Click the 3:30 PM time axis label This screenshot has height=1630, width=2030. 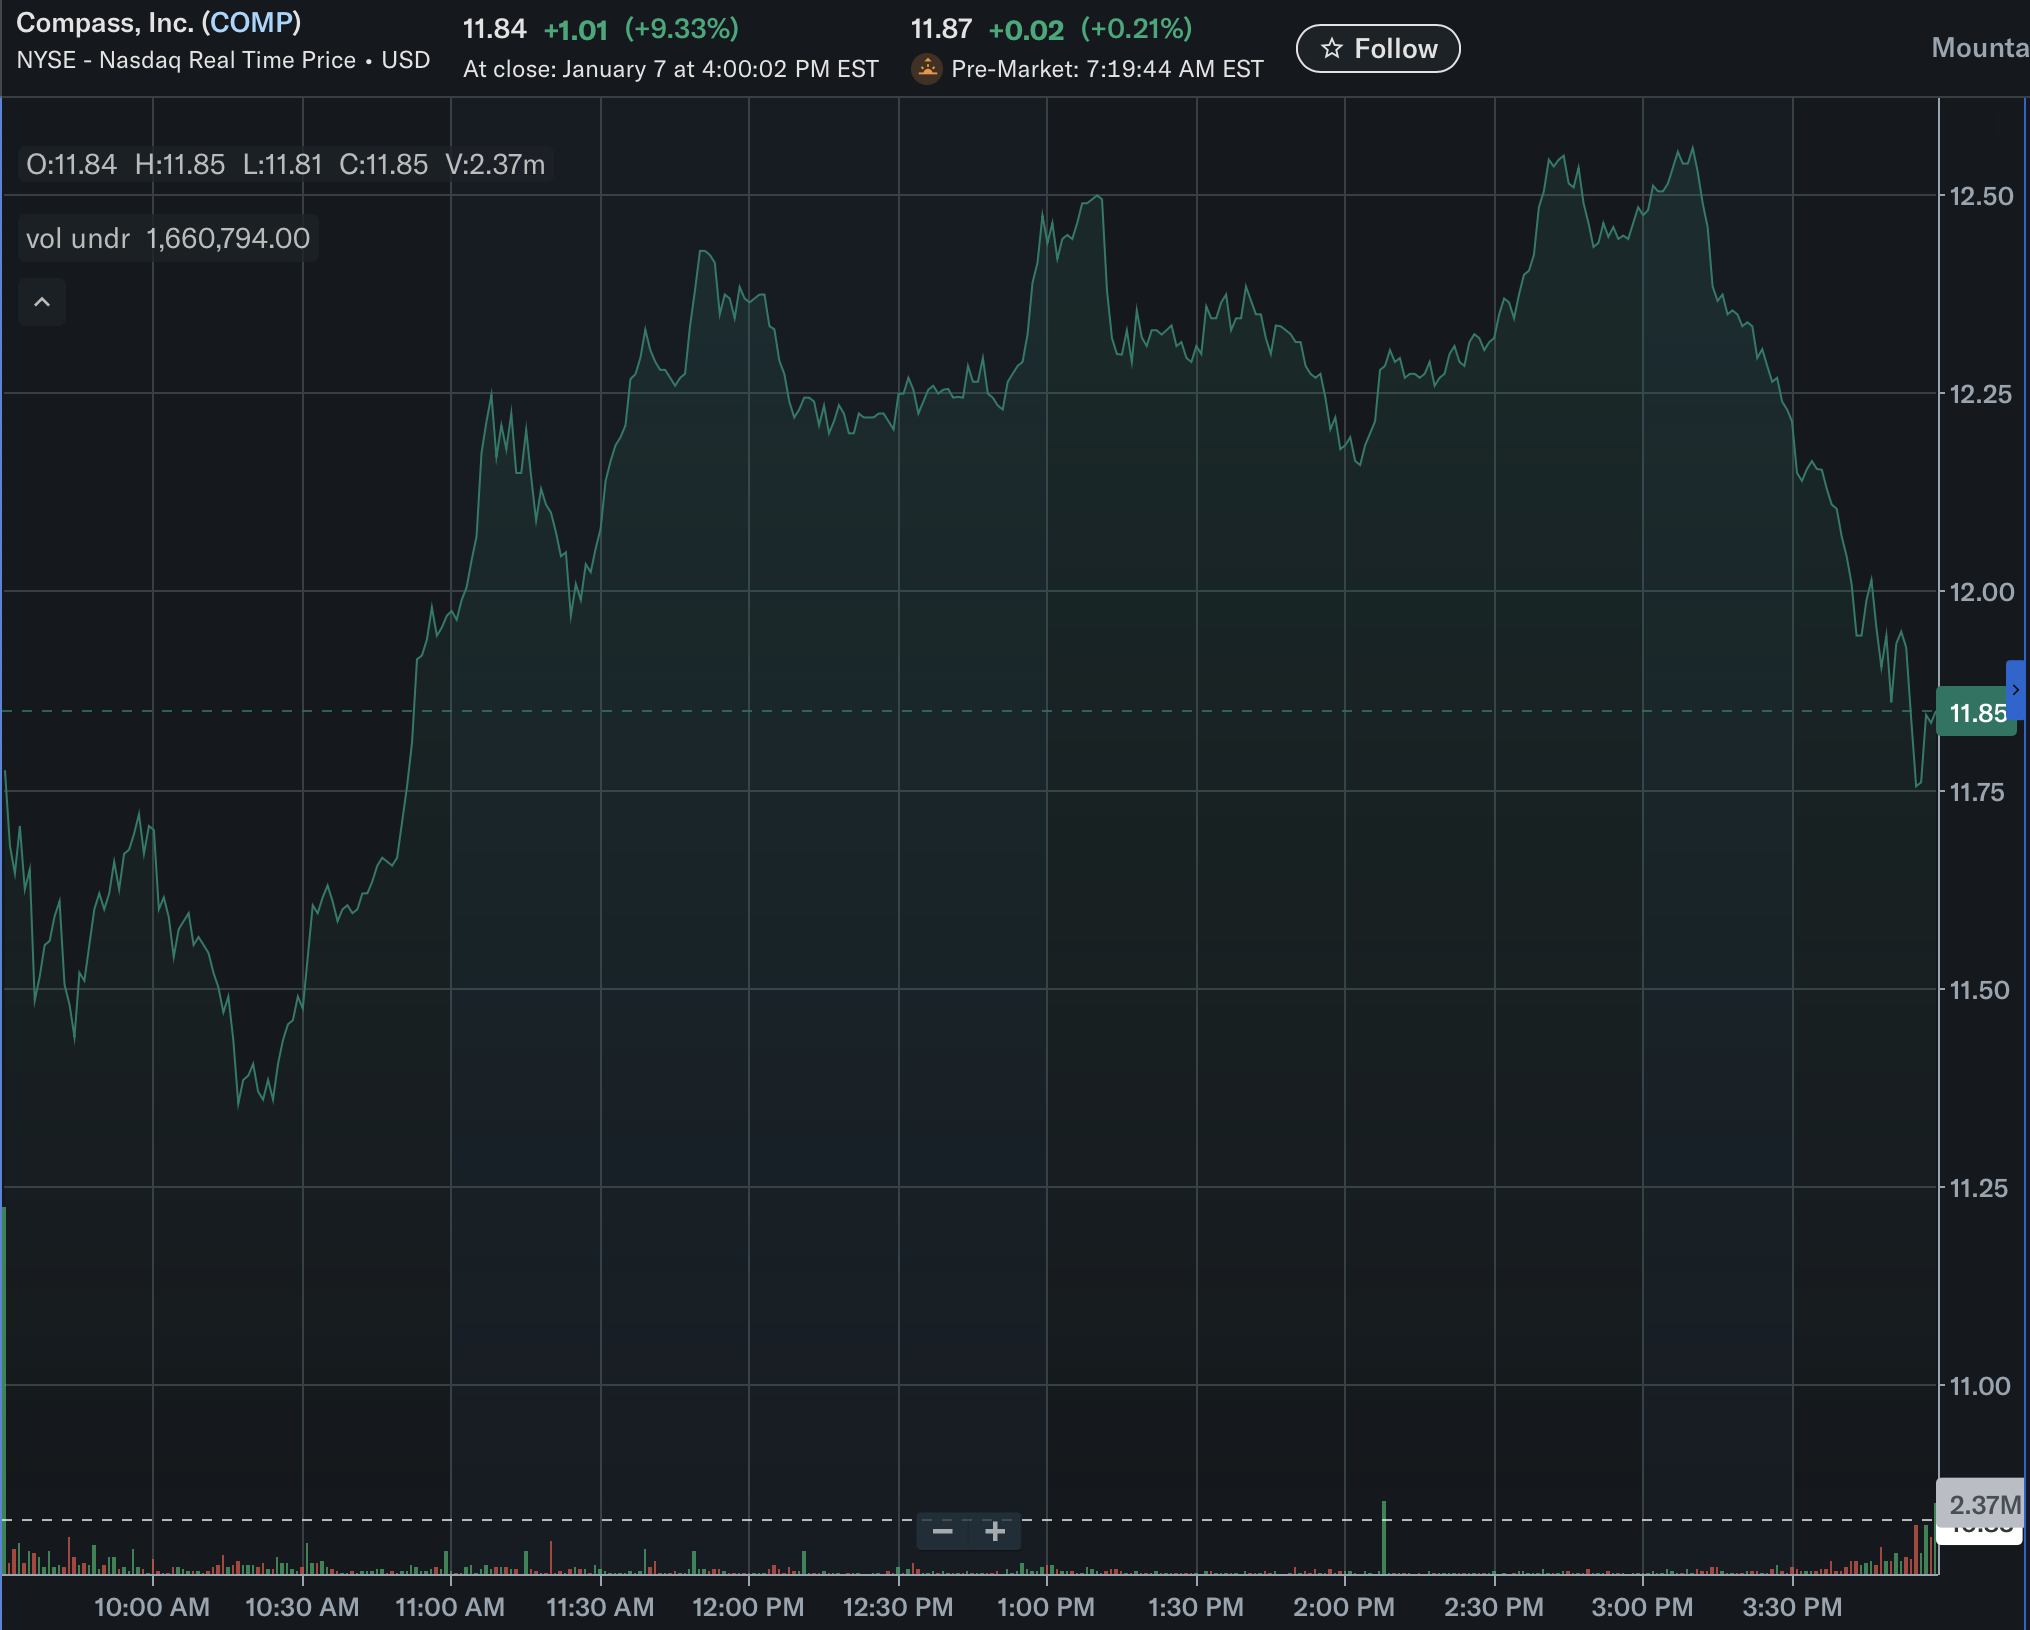[x=1792, y=1607]
